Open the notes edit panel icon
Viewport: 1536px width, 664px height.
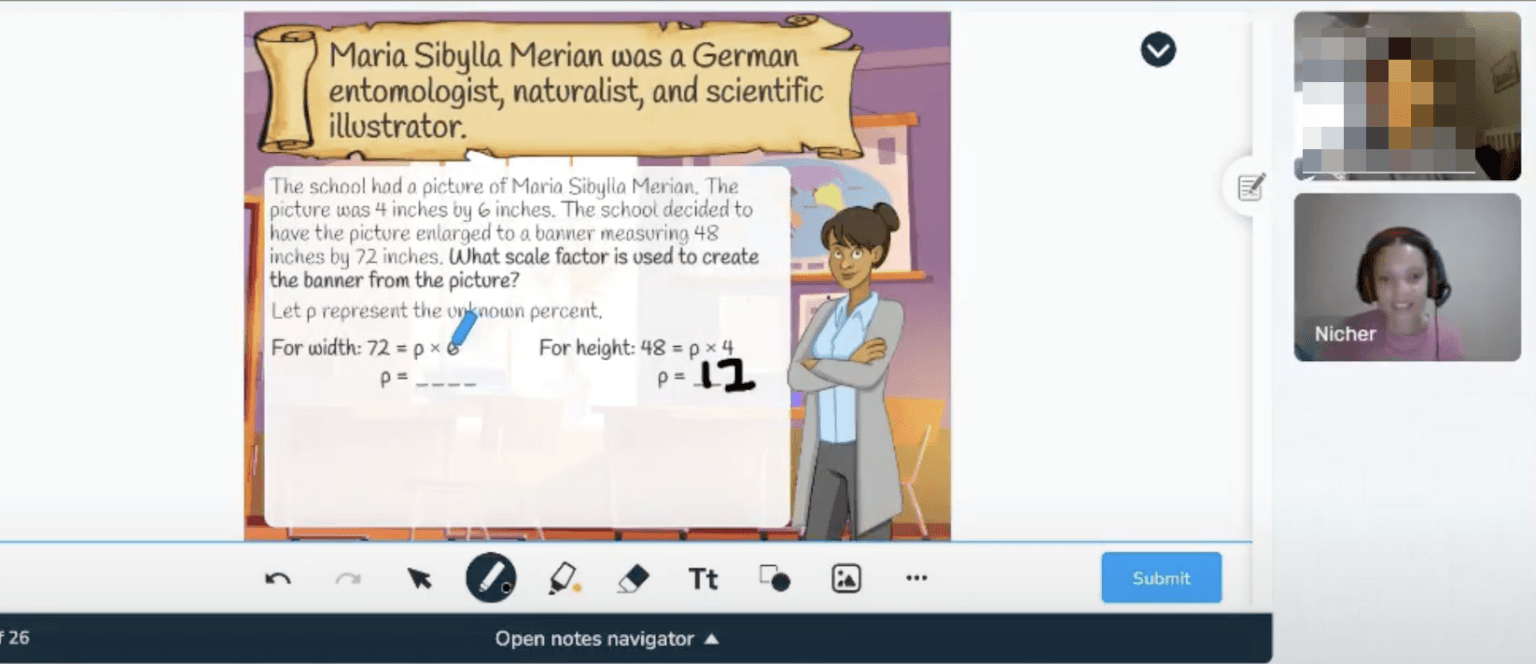click(x=1250, y=187)
